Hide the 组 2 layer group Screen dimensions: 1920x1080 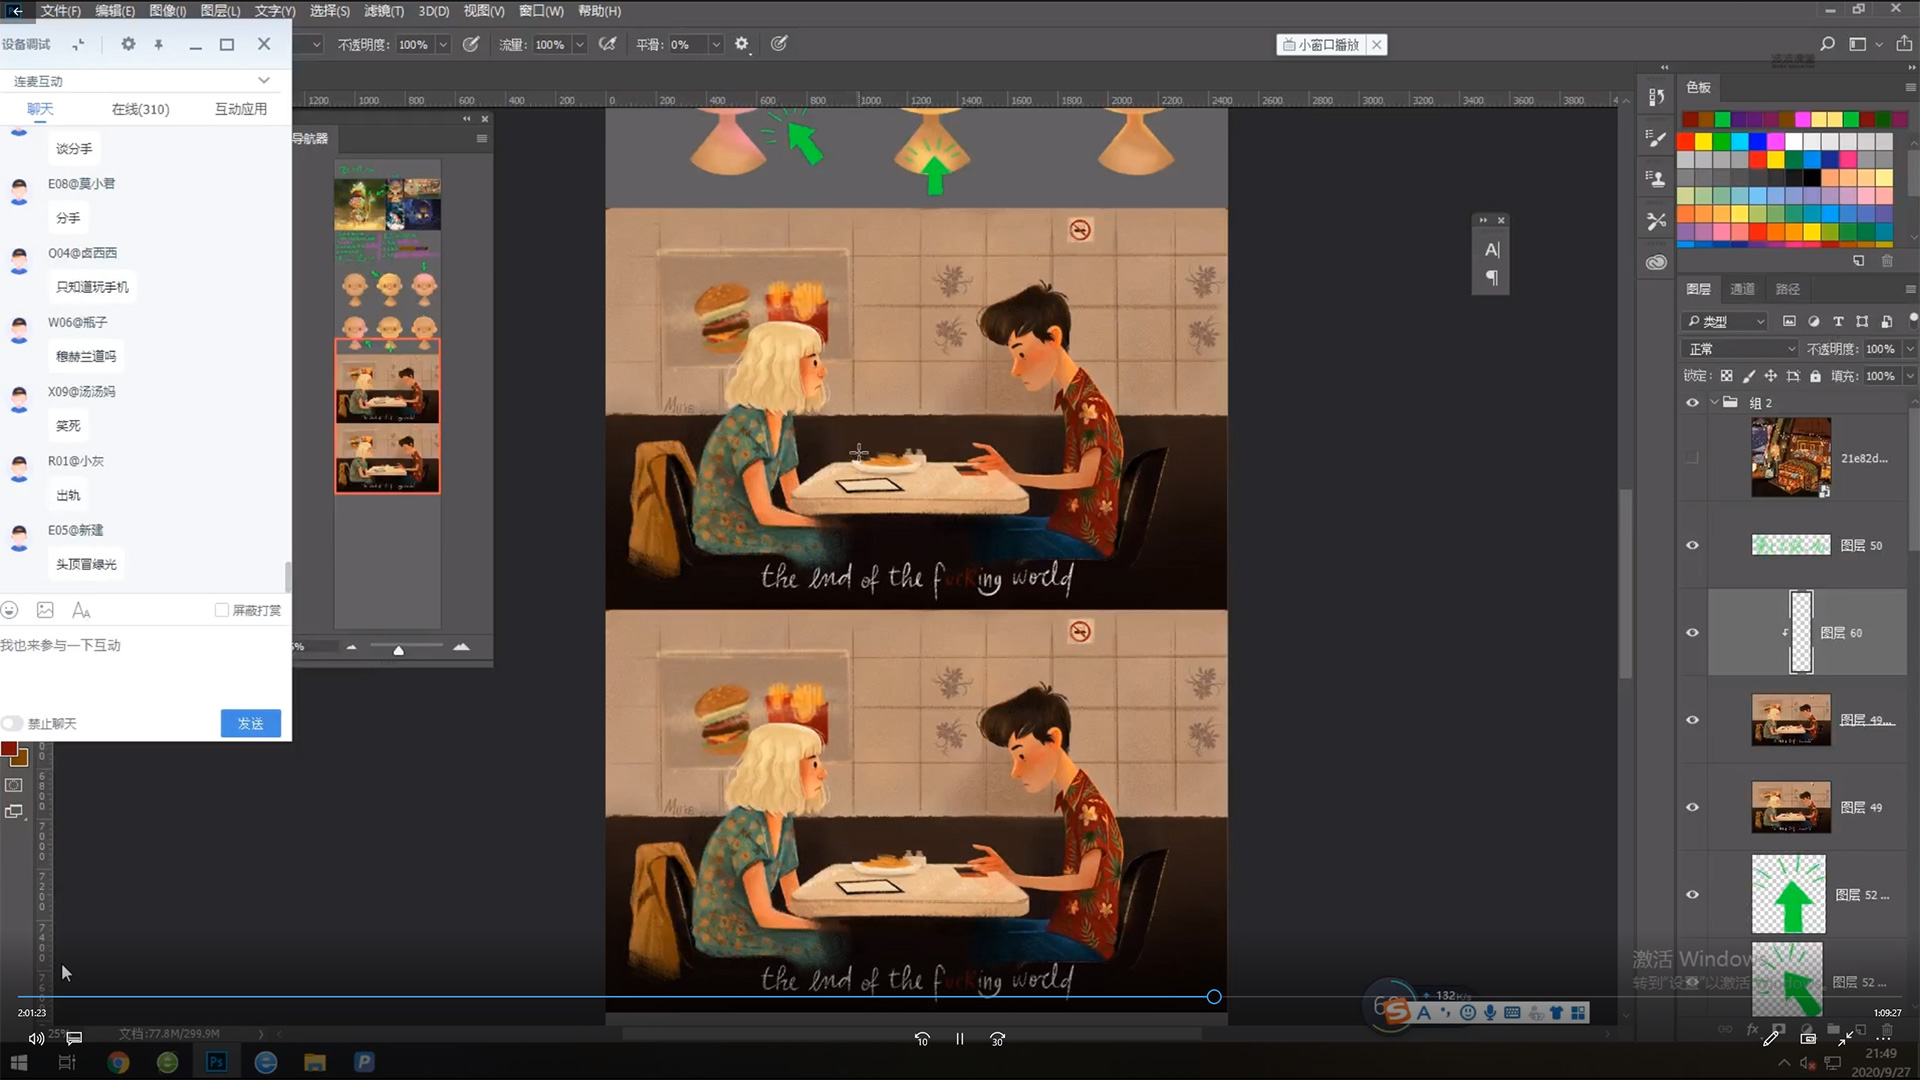point(1692,403)
